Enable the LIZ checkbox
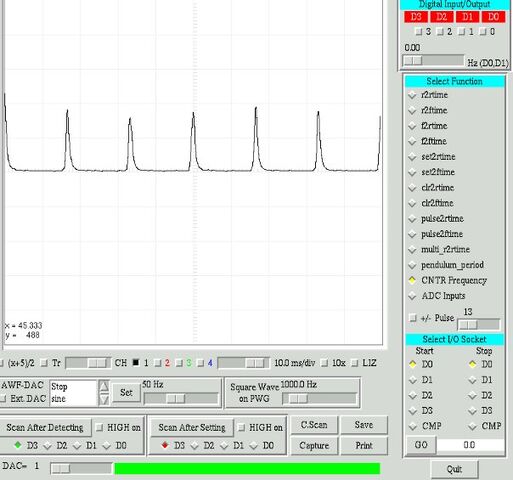The width and height of the screenshot is (513, 480). pyautogui.click(x=355, y=363)
